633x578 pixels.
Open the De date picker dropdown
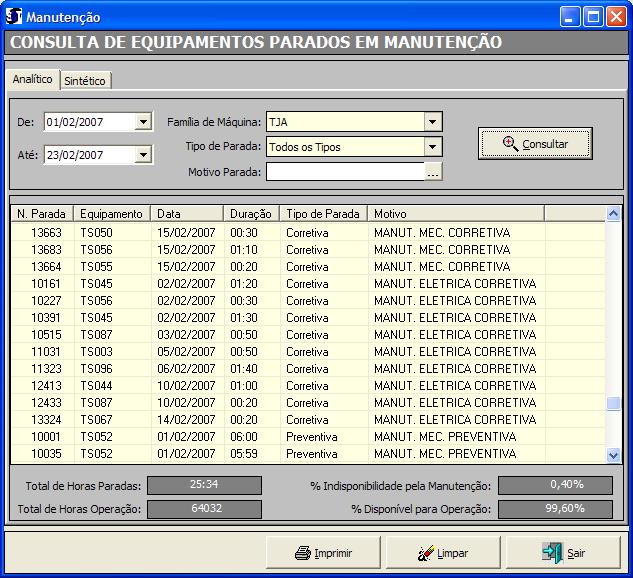[143, 122]
